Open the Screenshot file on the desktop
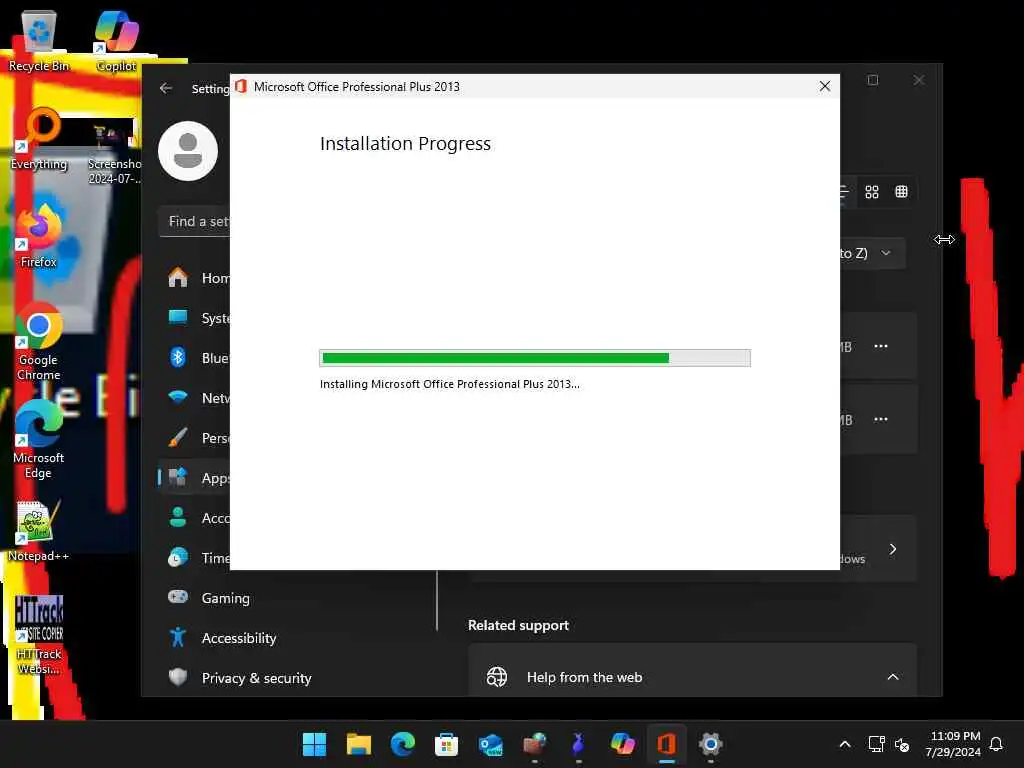This screenshot has height=768, width=1024. (x=115, y=152)
